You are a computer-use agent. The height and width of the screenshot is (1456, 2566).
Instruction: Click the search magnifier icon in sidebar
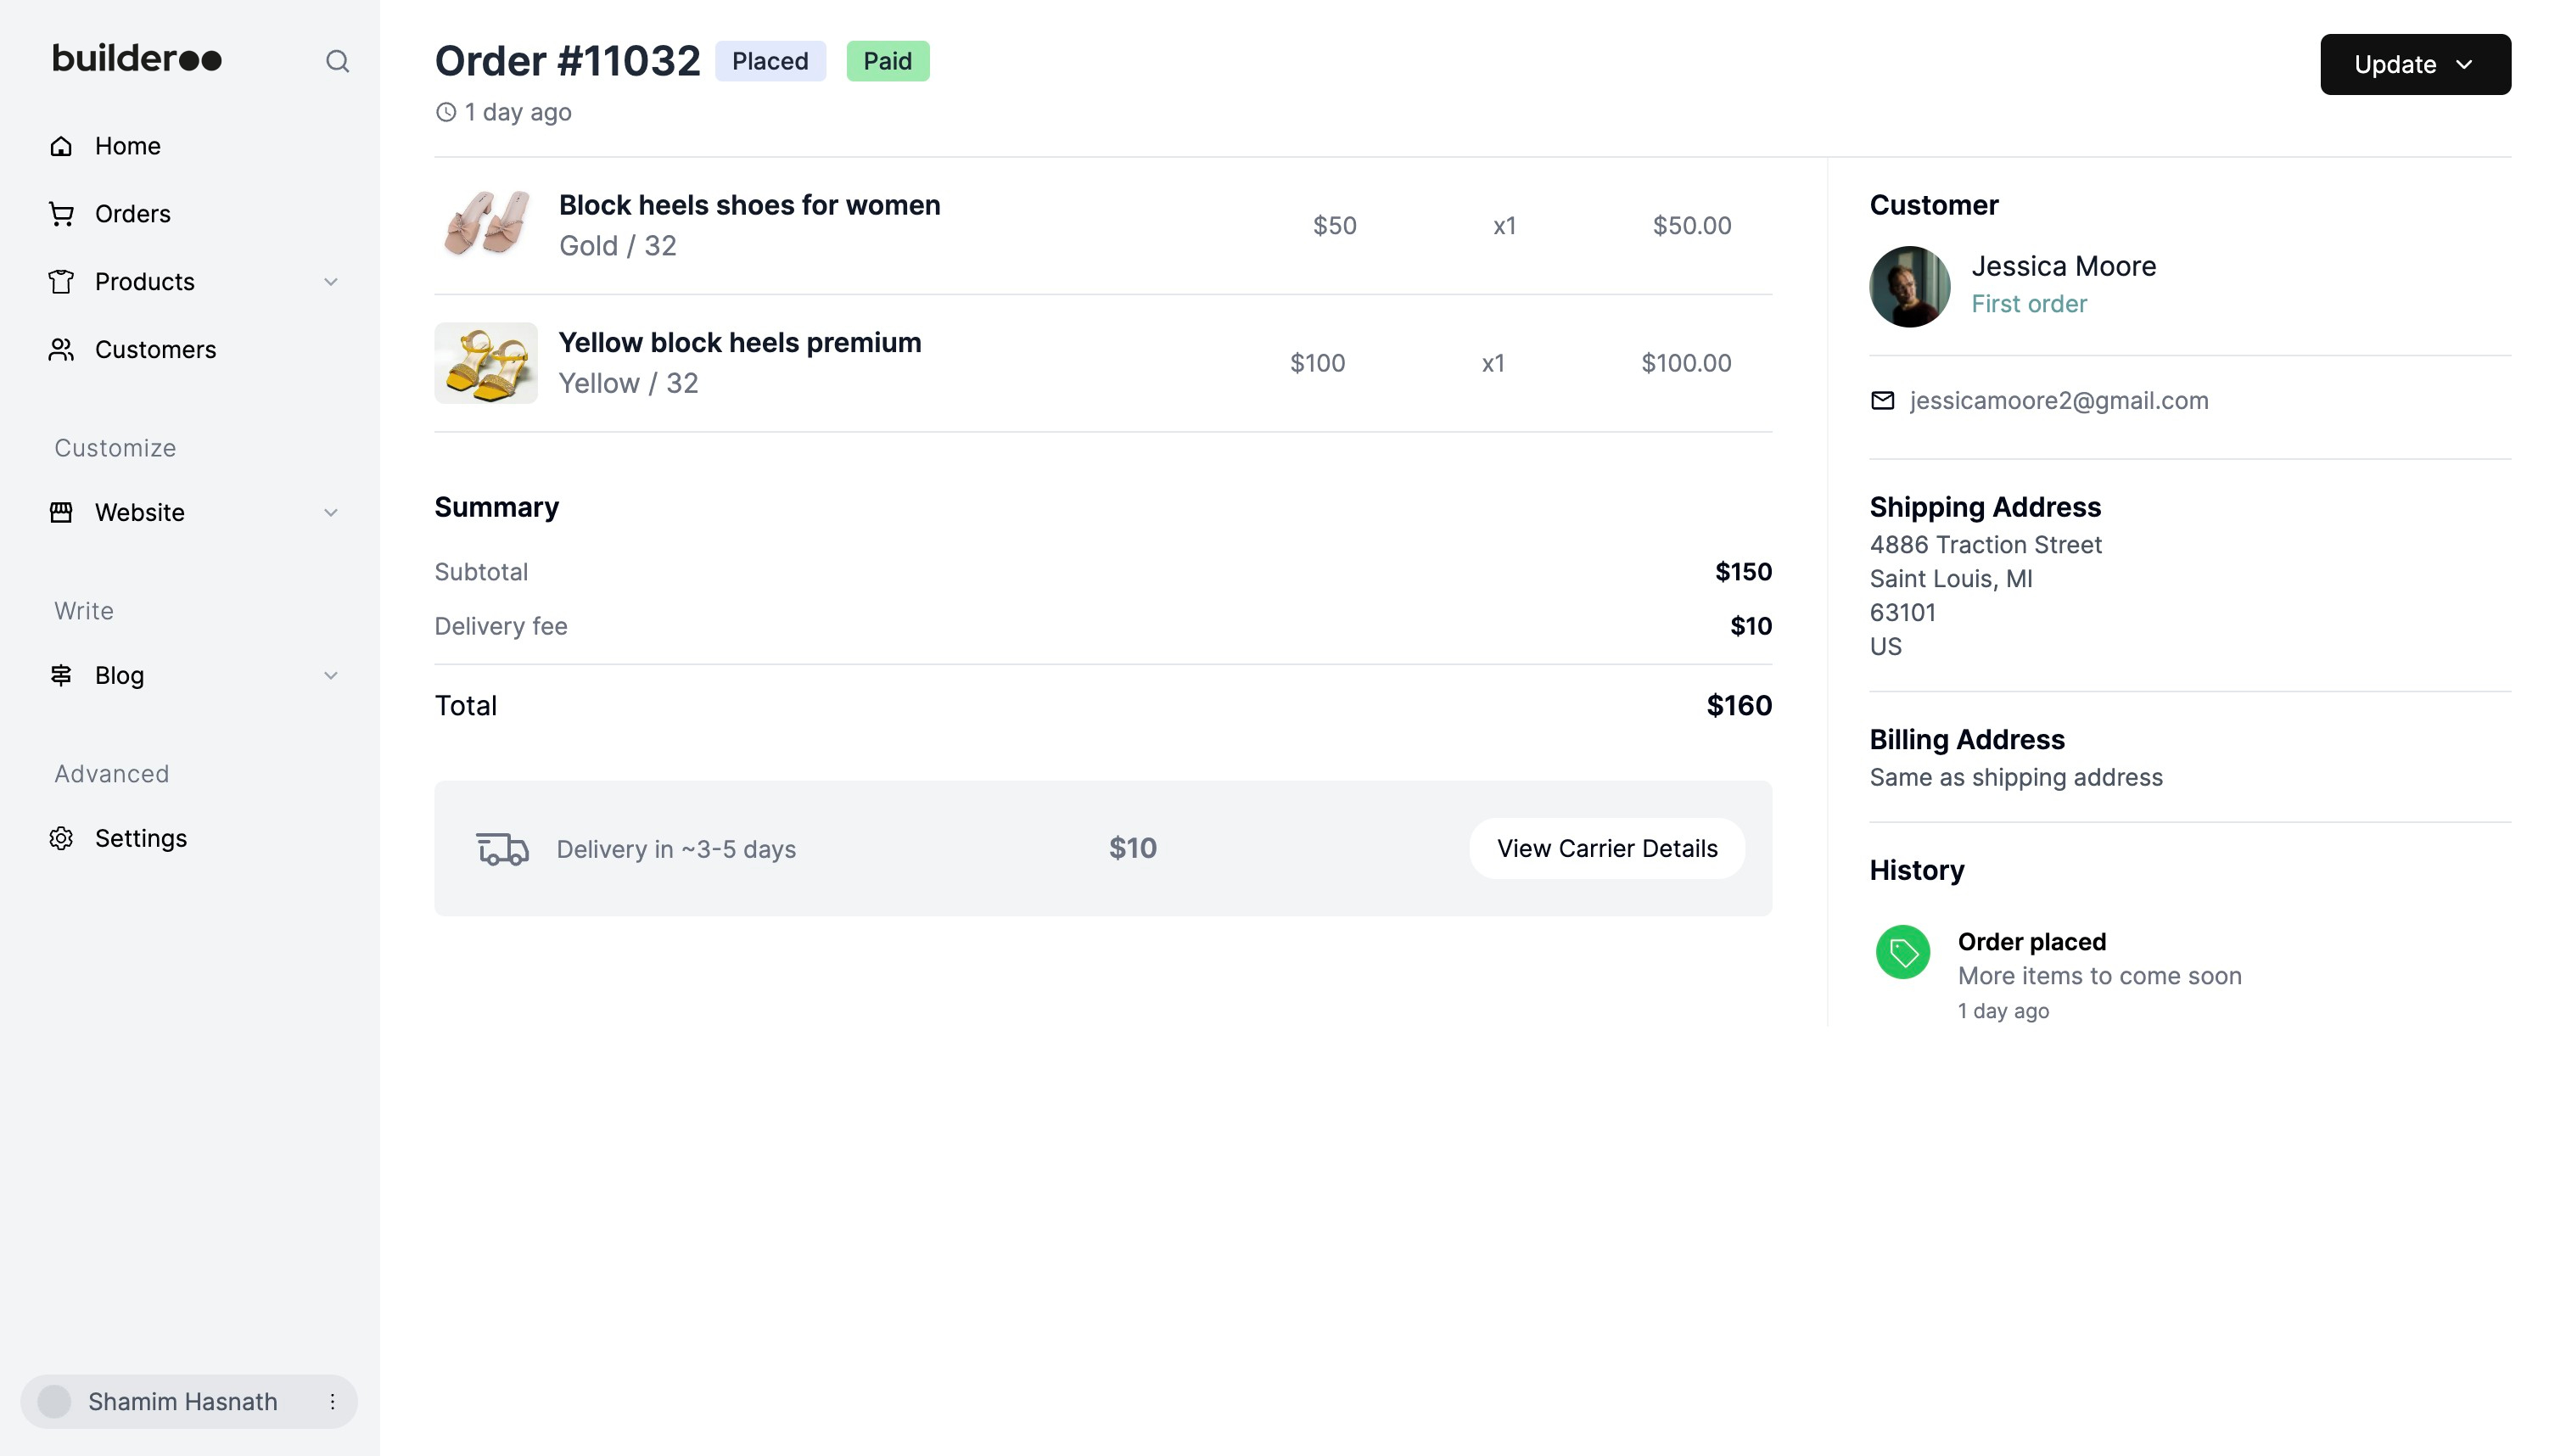click(x=337, y=62)
